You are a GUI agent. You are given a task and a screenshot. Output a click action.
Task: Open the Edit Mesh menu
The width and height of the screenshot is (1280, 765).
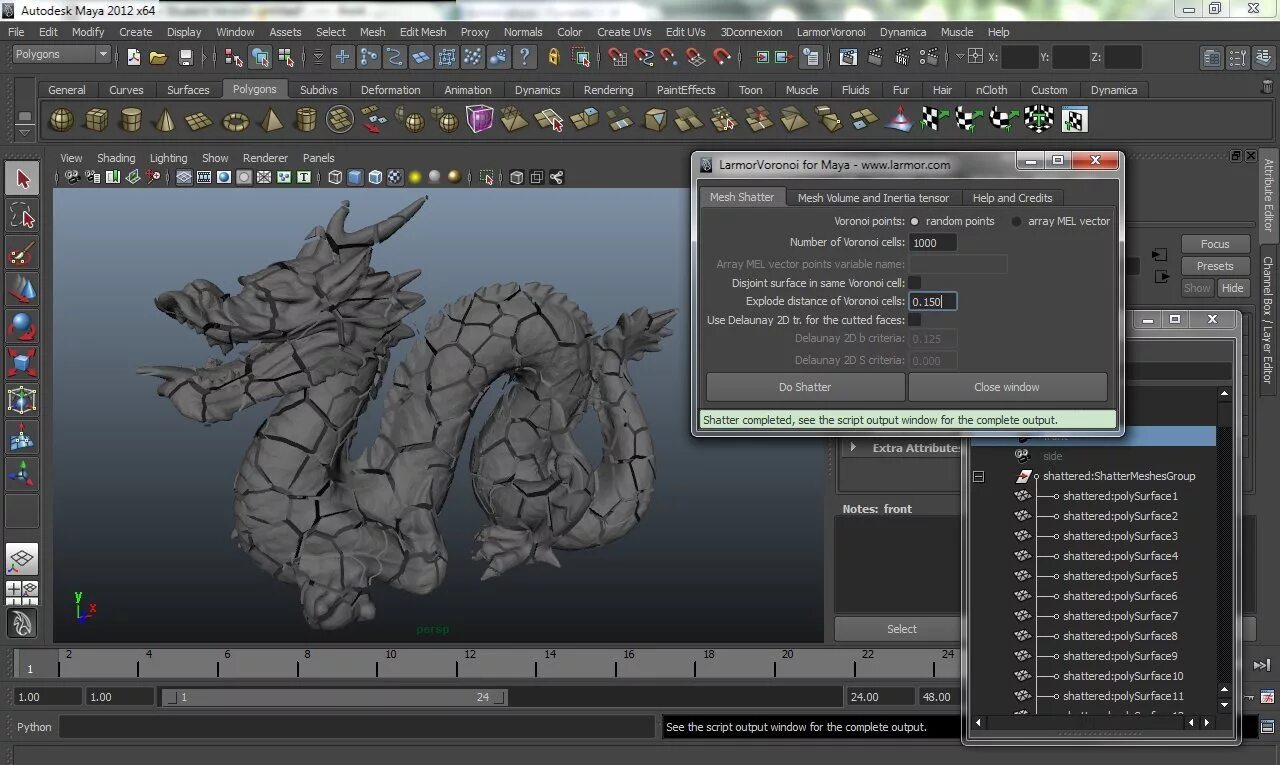[x=423, y=32]
